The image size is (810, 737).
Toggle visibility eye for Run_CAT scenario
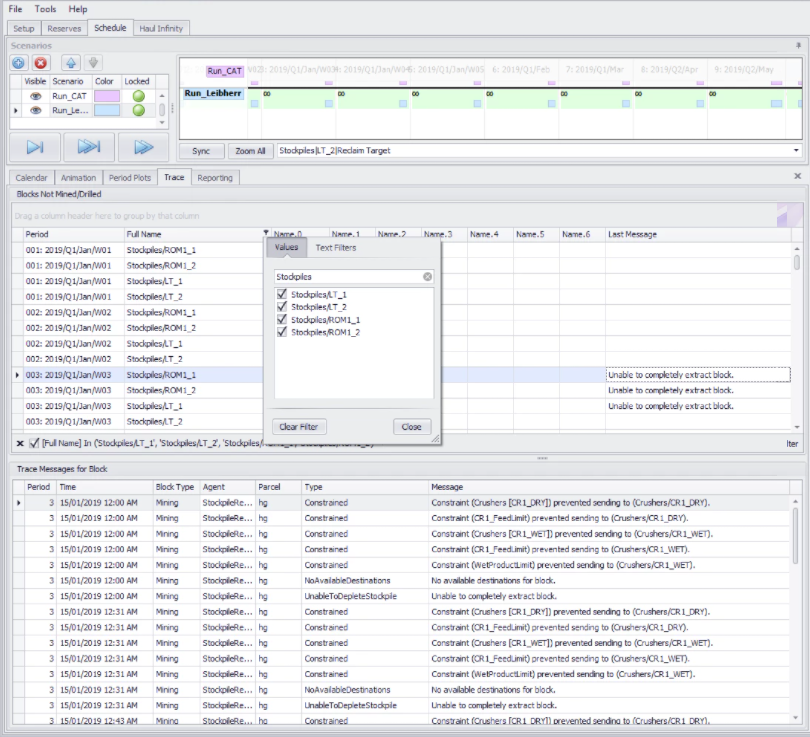(x=35, y=96)
